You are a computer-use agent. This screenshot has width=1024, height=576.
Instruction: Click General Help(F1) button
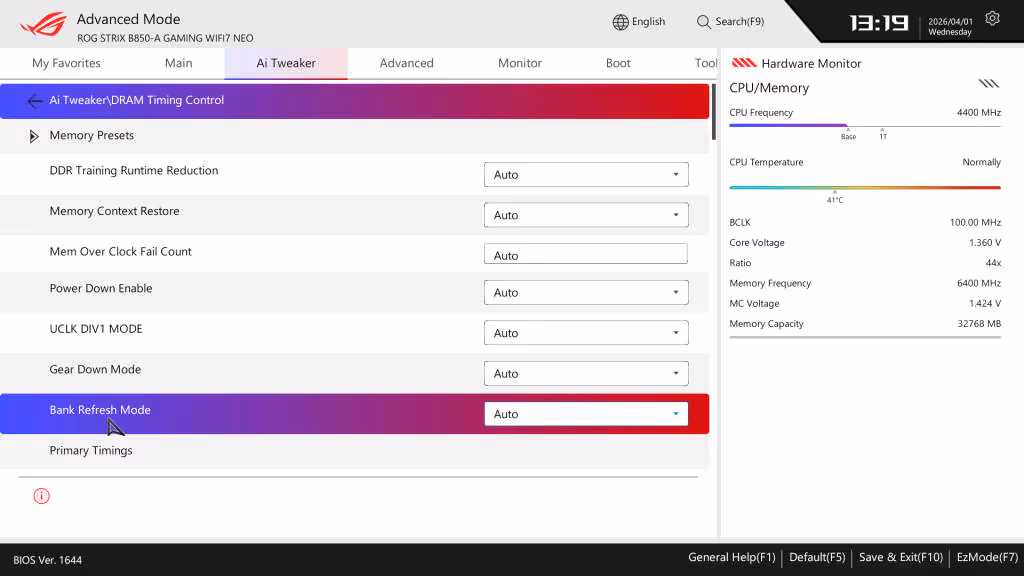click(731, 558)
